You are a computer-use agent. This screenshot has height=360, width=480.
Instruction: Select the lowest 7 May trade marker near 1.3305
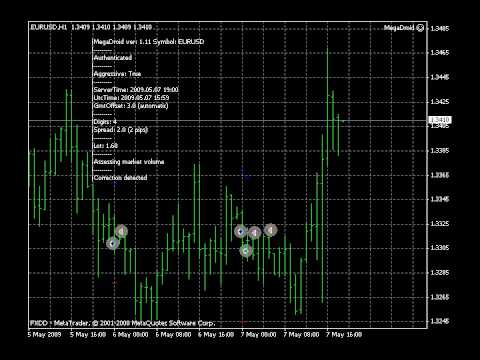(246, 251)
